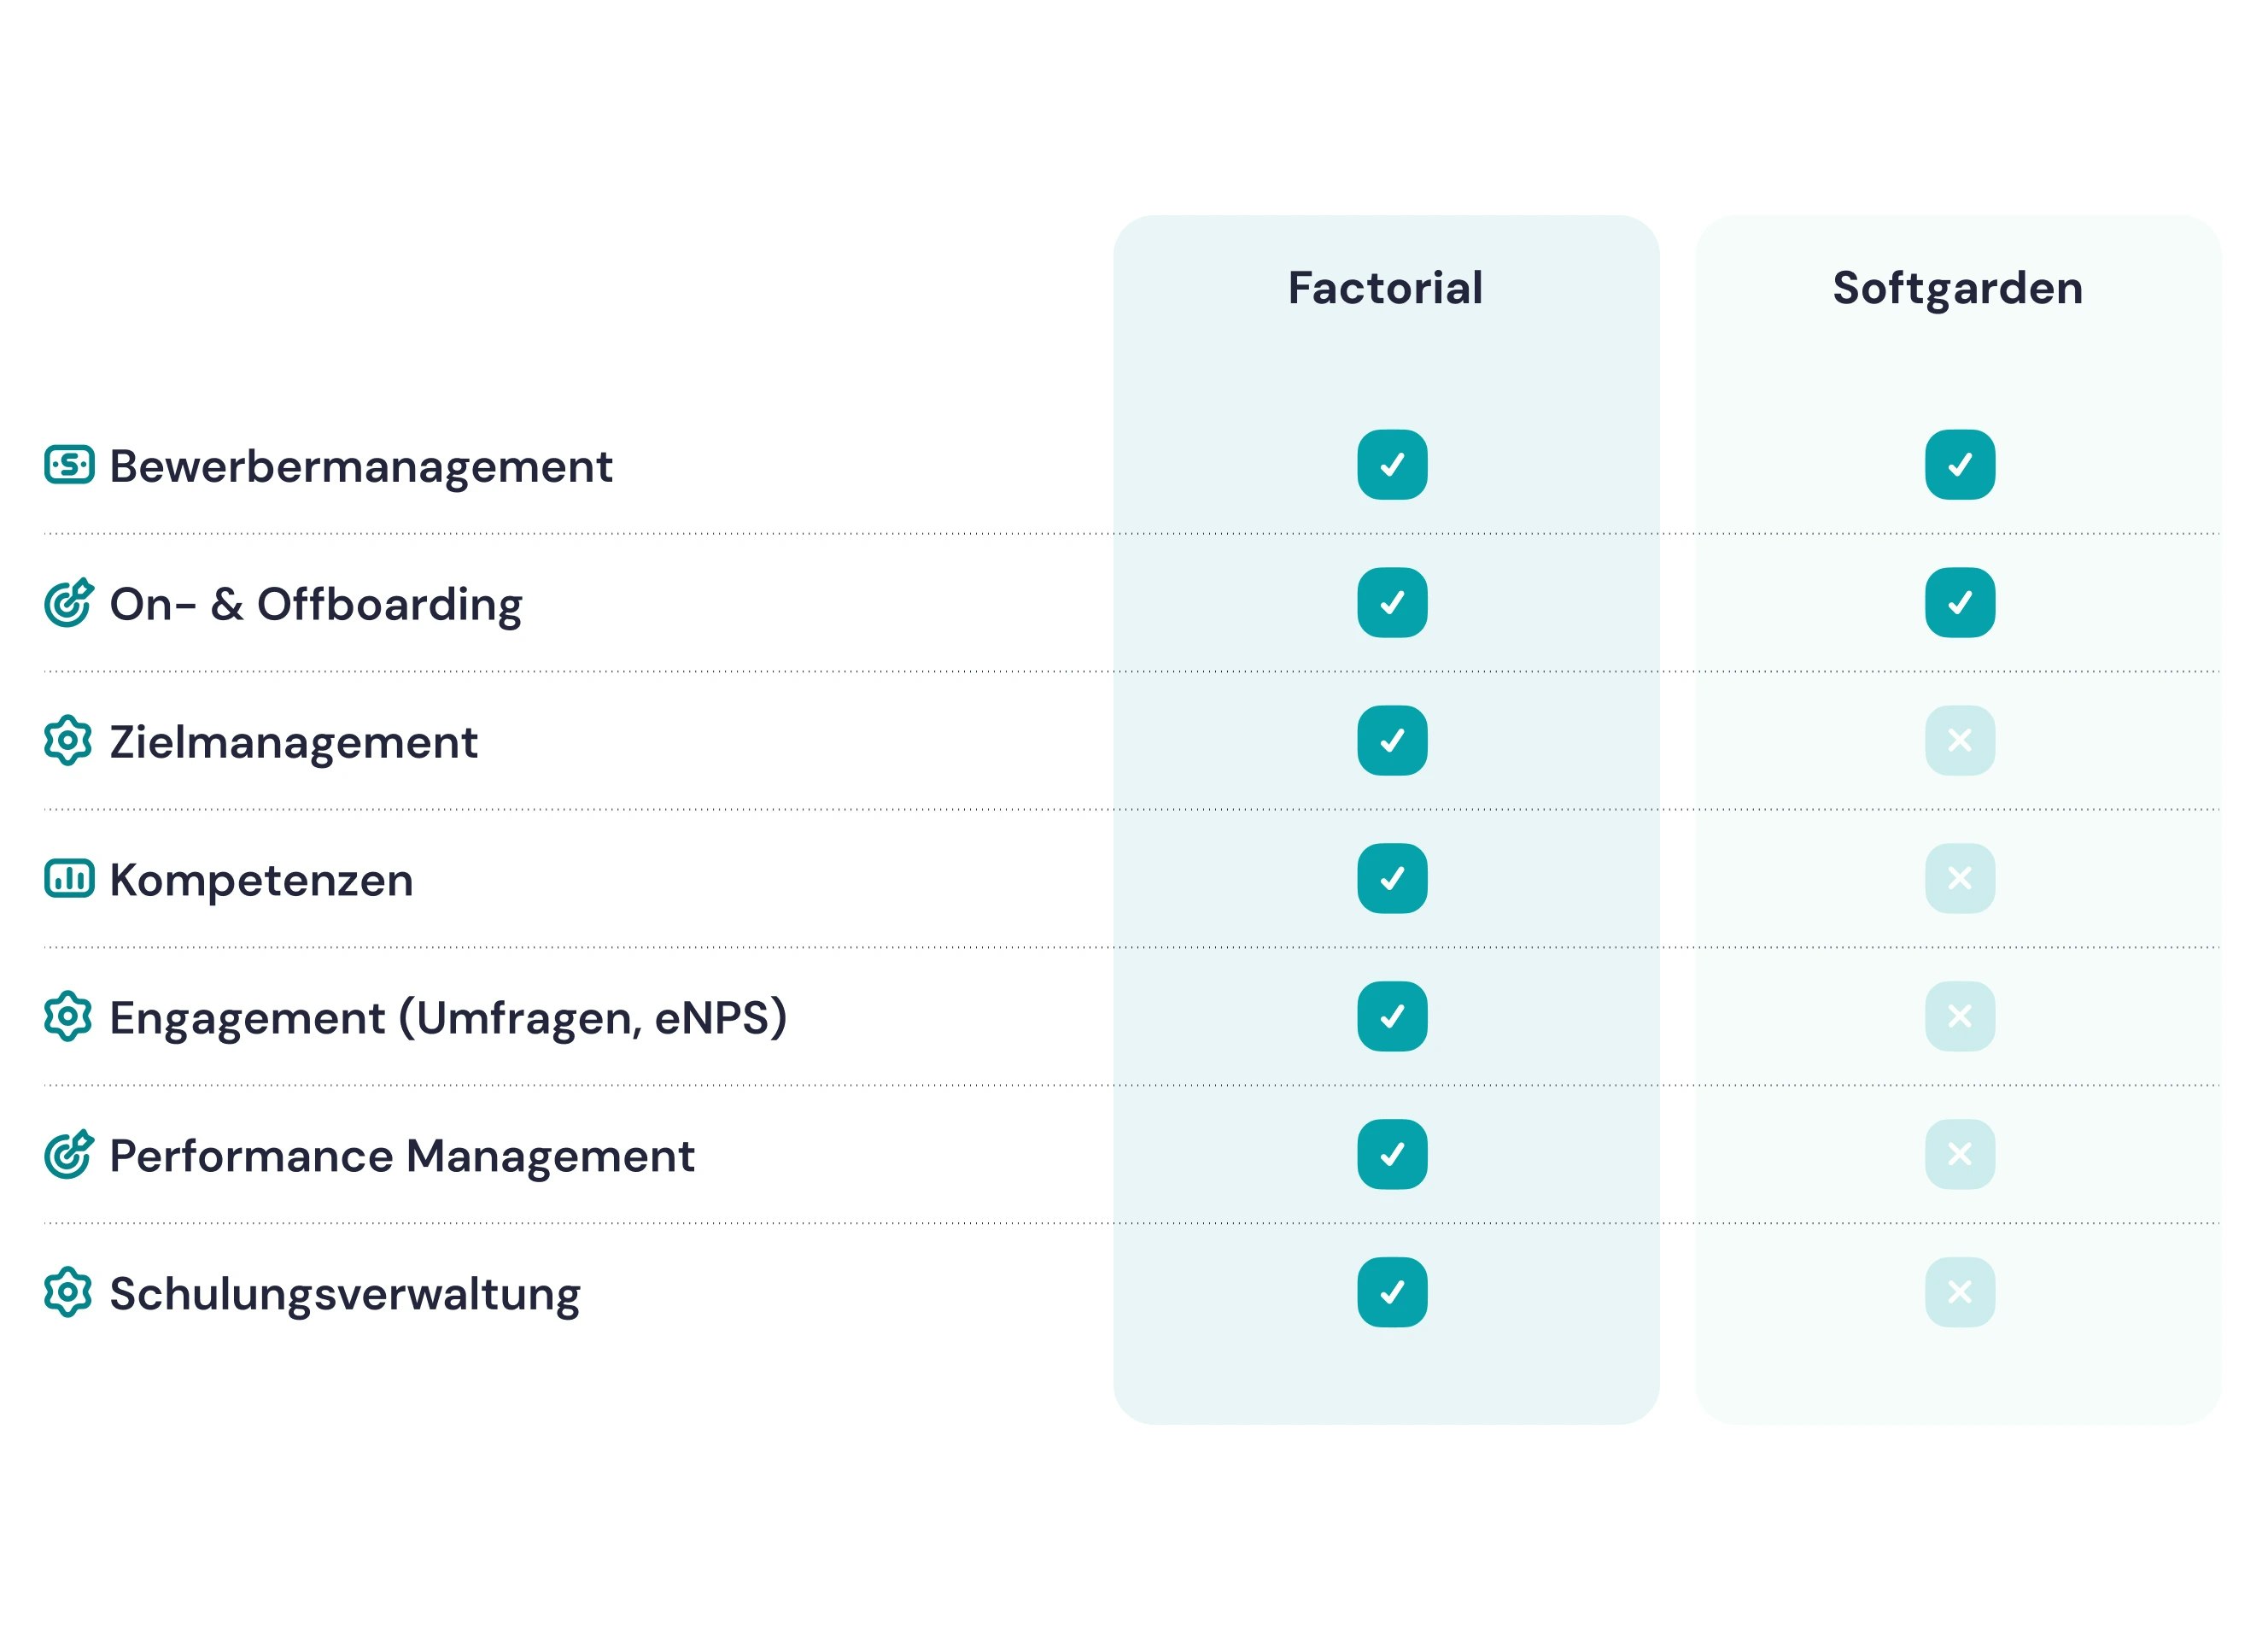Click the gear icon beside Zielmanagement
The height and width of the screenshot is (1640, 2268).
click(68, 741)
